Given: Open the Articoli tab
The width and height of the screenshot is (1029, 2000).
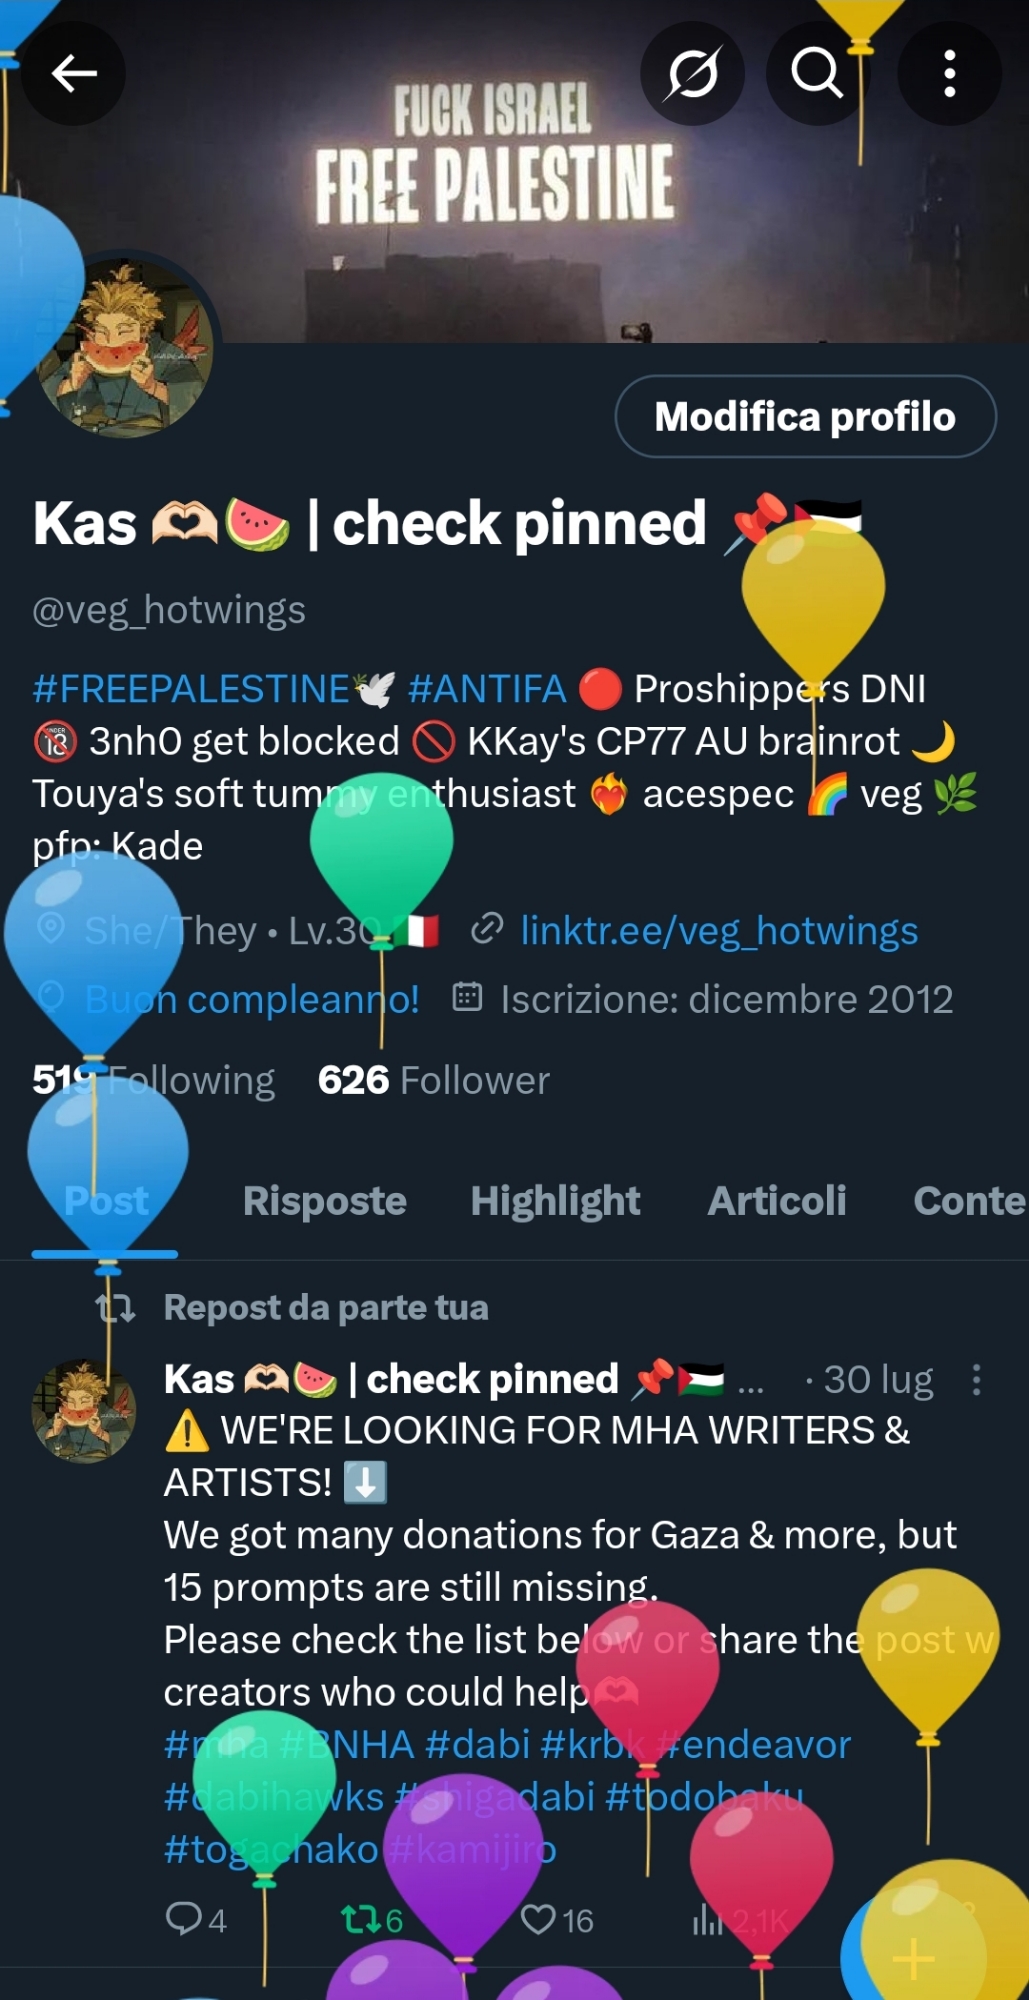Looking at the screenshot, I should tap(777, 1201).
